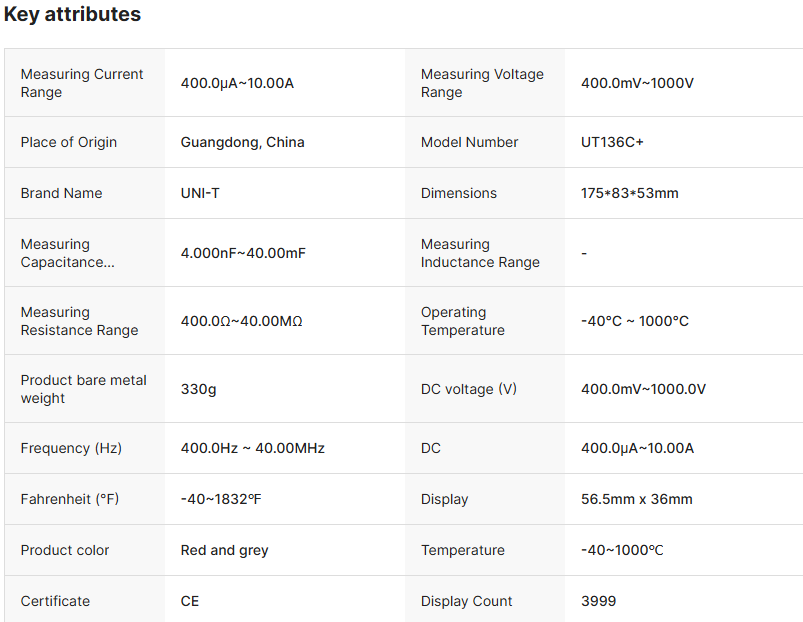Click the 400.0Hz ~ 40.00MHz frequency value
This screenshot has width=803, height=622.
tap(252, 448)
